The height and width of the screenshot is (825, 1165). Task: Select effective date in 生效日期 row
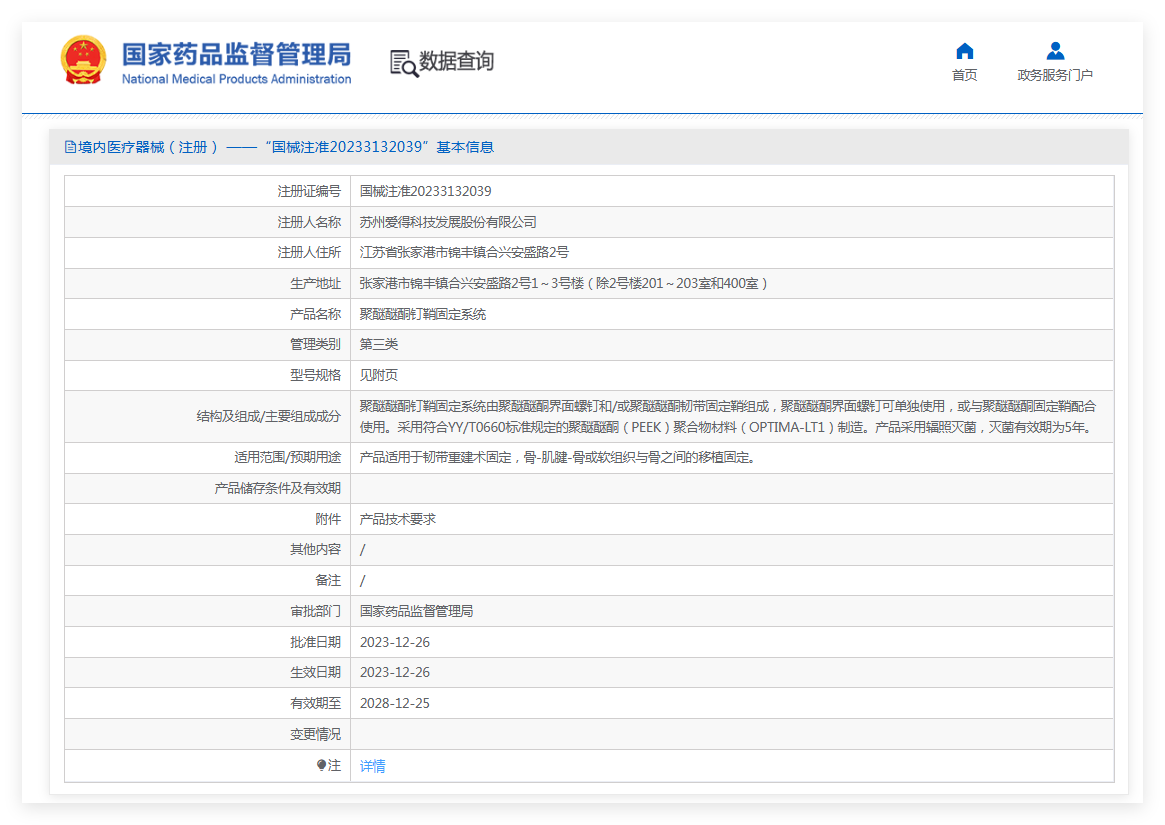coord(395,673)
